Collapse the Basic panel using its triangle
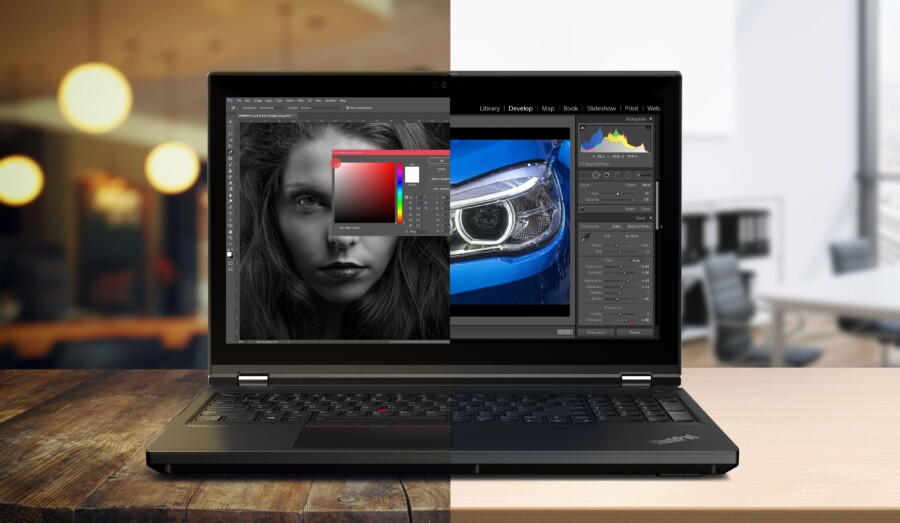 pyautogui.click(x=650, y=217)
